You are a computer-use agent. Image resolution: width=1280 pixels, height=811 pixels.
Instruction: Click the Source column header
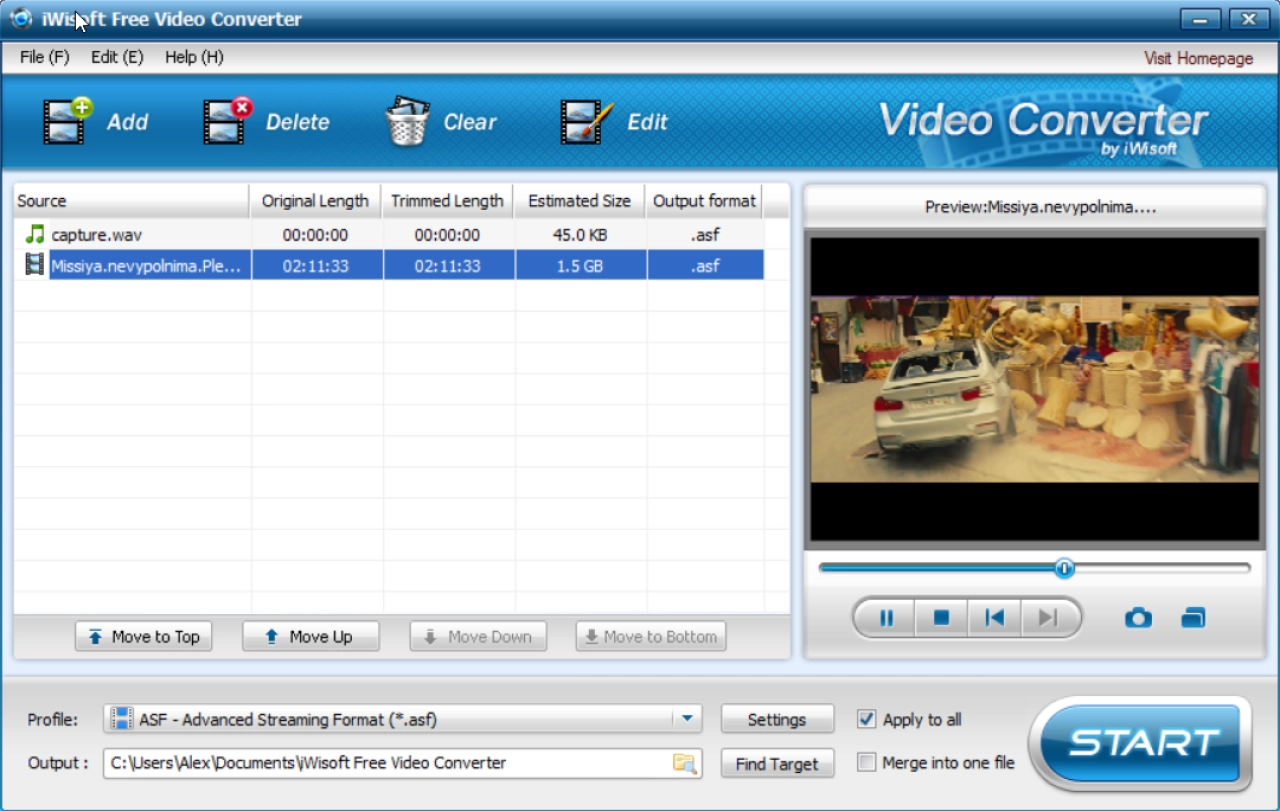tap(131, 201)
